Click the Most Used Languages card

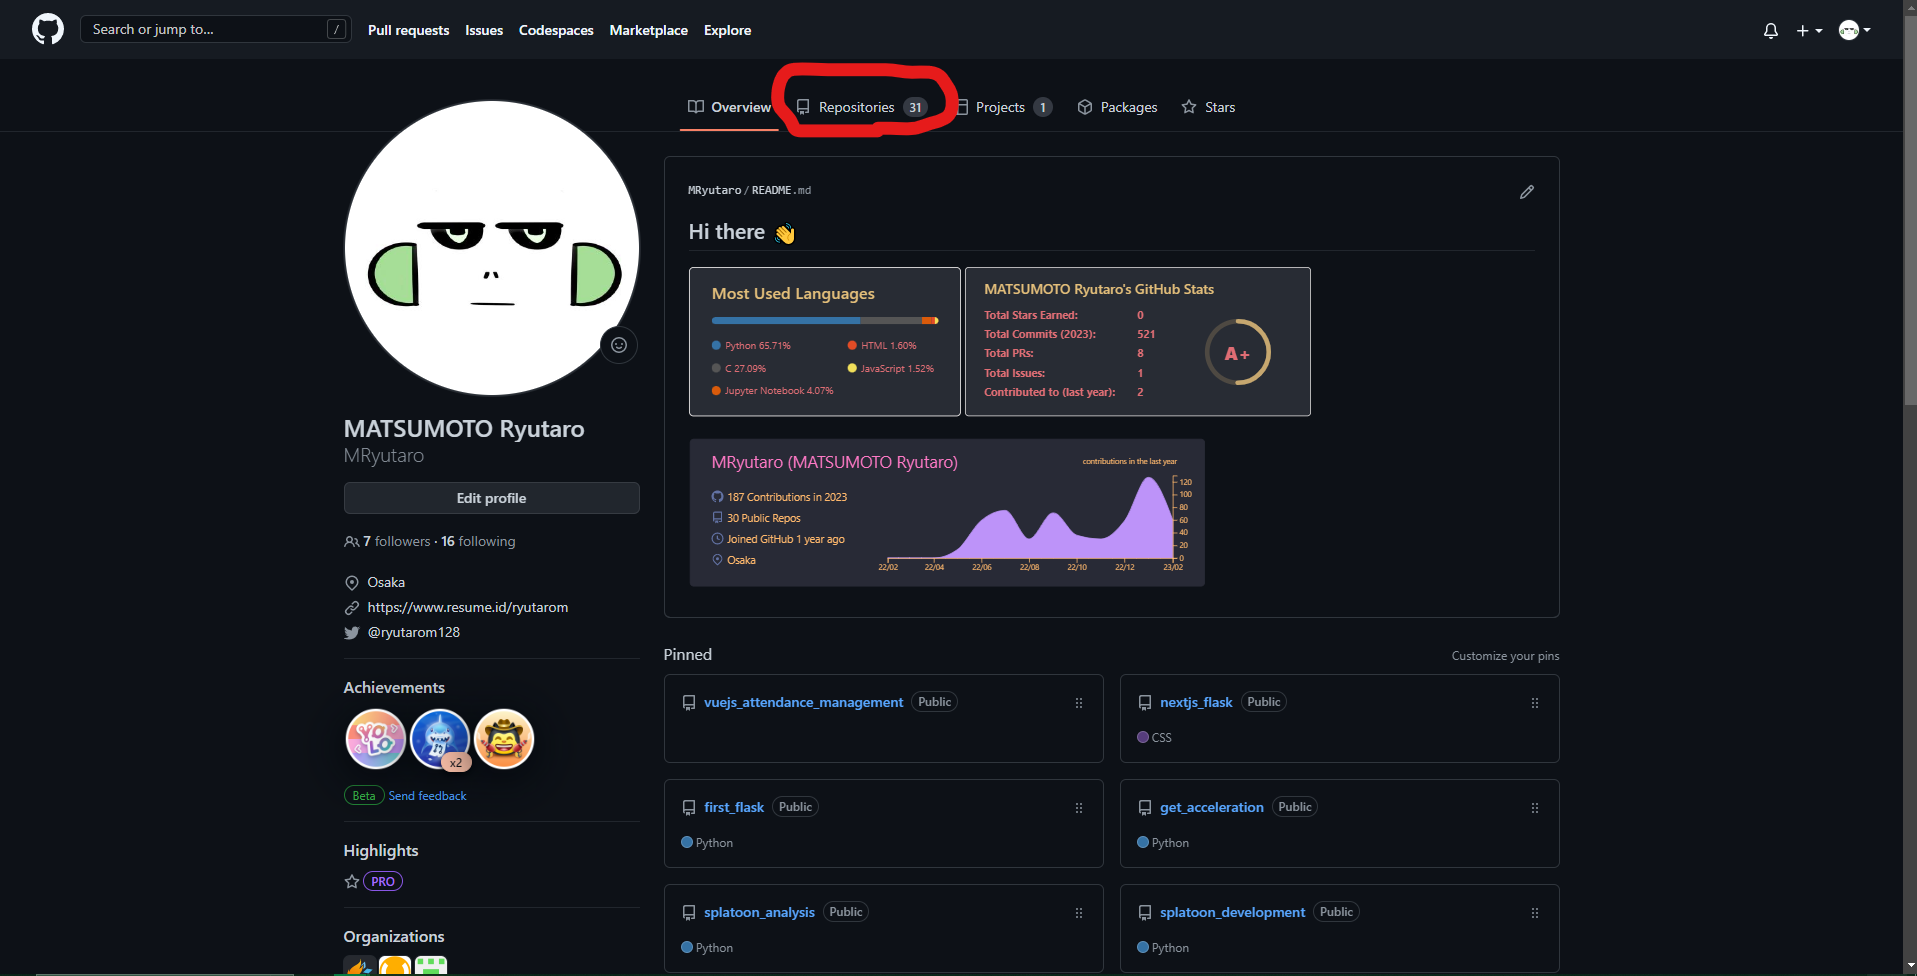(825, 341)
